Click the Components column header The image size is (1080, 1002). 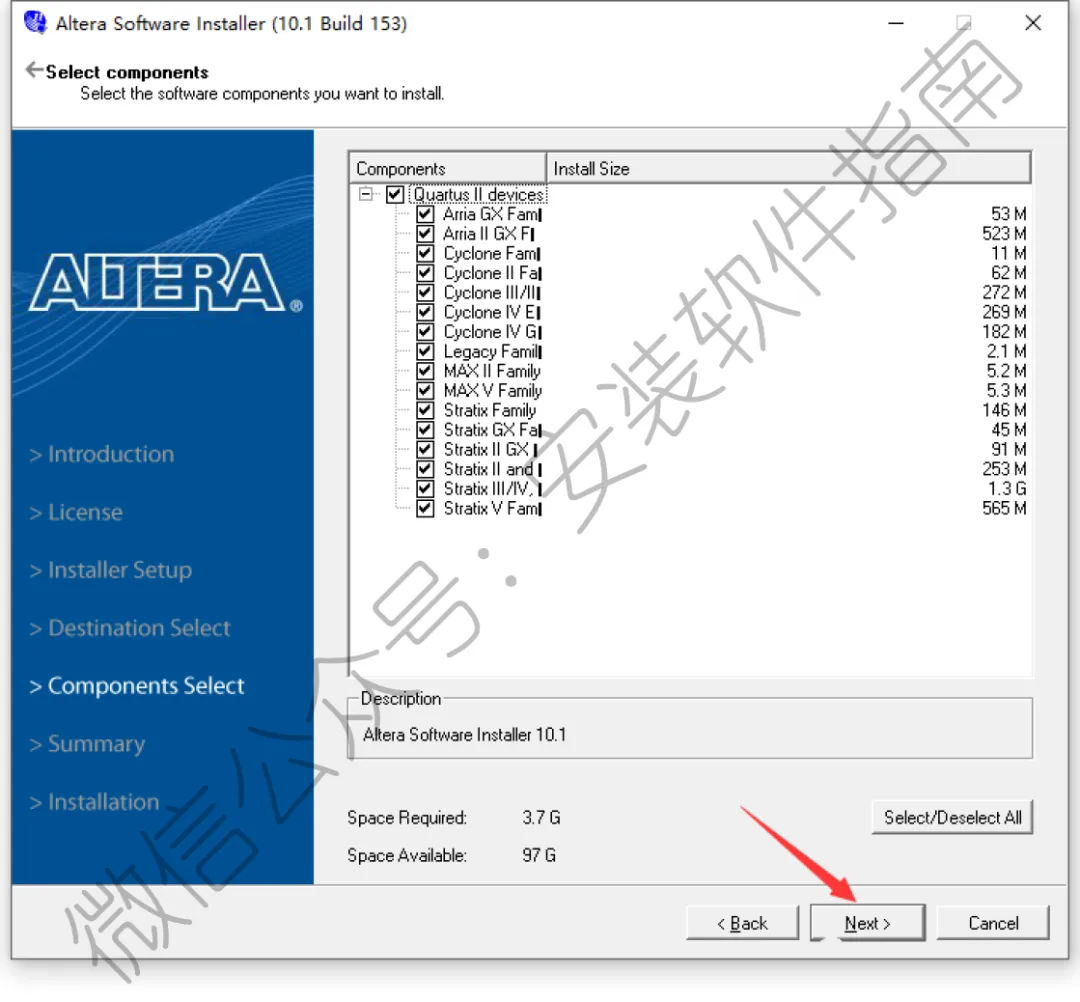[x=448, y=168]
